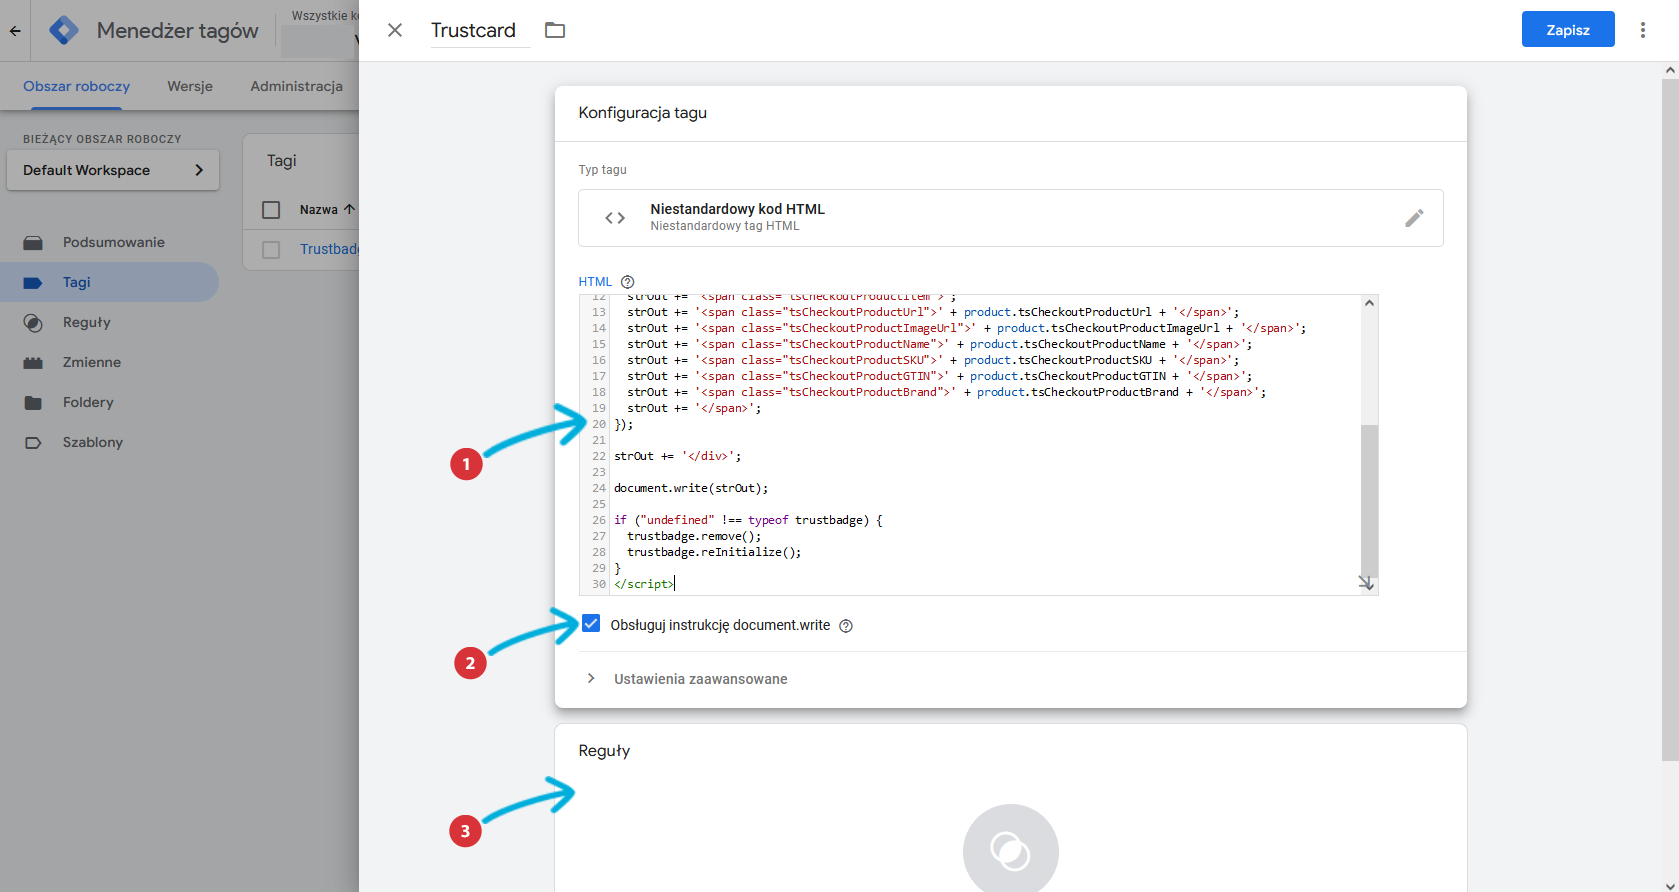Uncheck Obsługuj instrukcję document.write
The image size is (1679, 892).
[591, 624]
